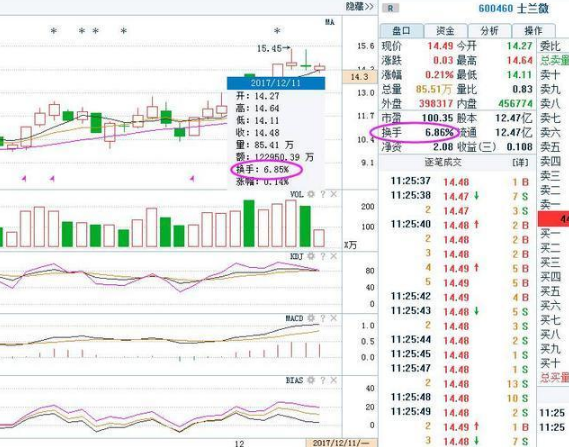Screen dimensions: 569x447
Task: Click the R margin-trading badge
Action: coord(390,8)
